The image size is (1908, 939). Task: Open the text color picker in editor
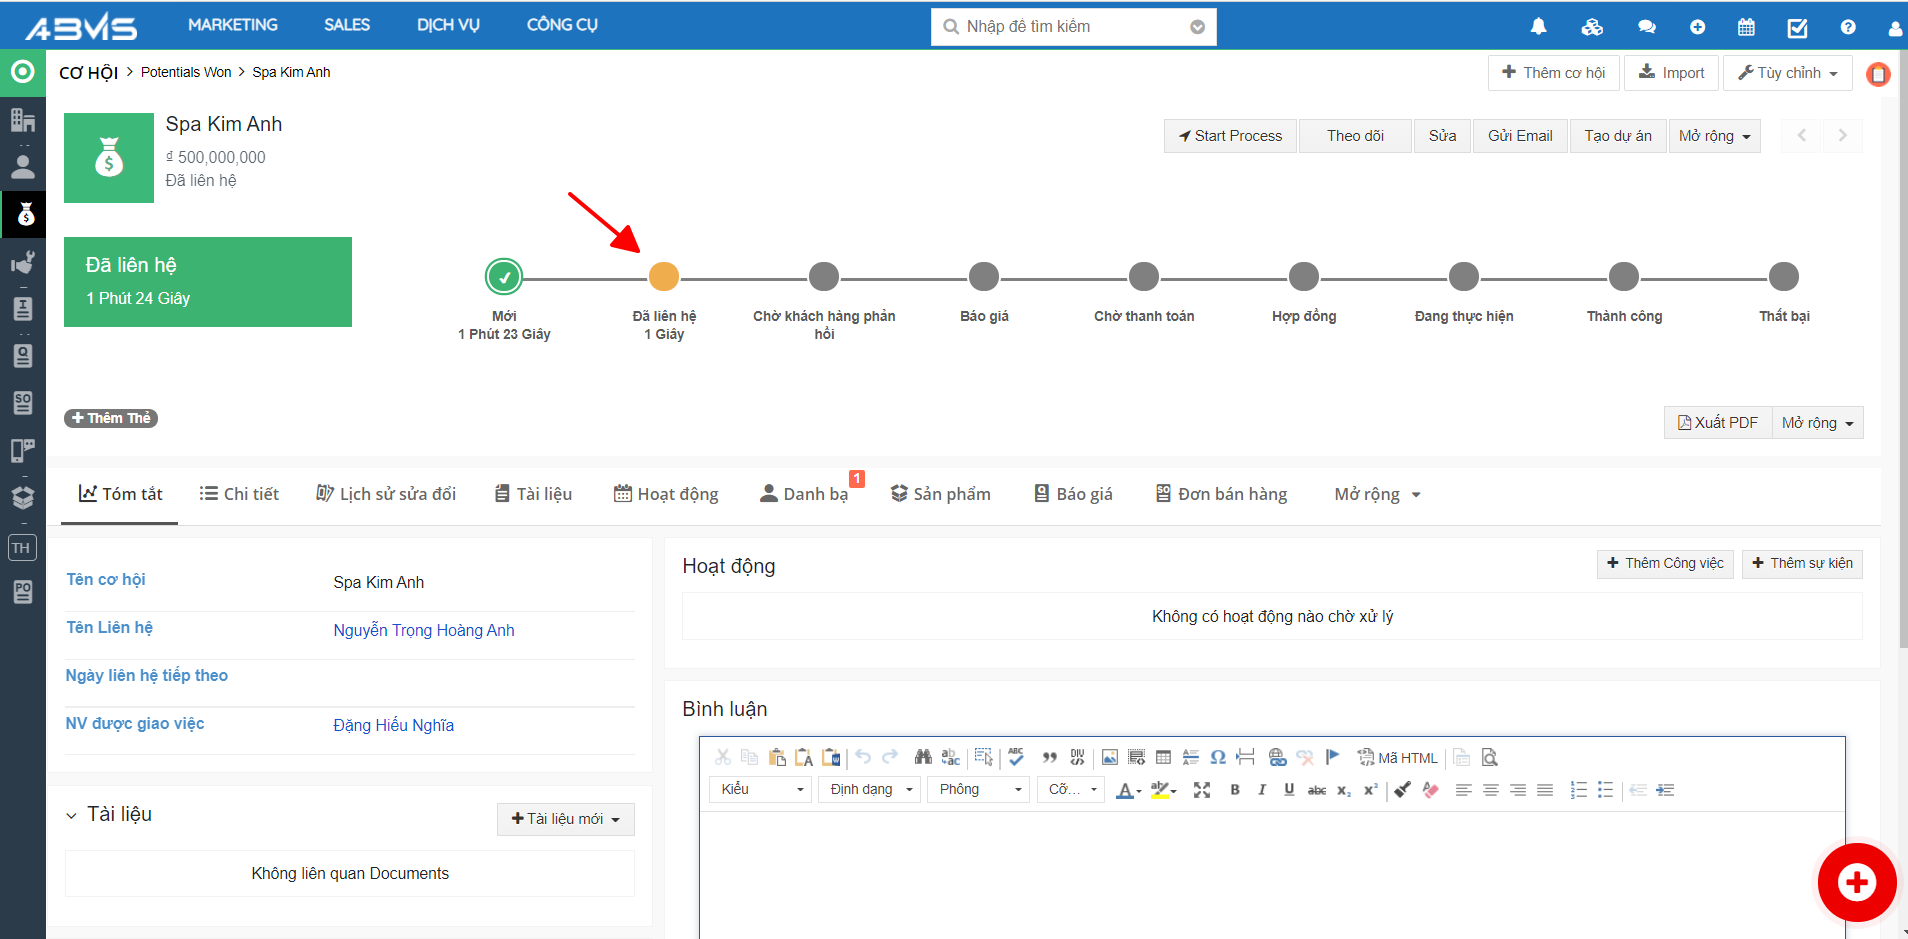(x=1128, y=790)
